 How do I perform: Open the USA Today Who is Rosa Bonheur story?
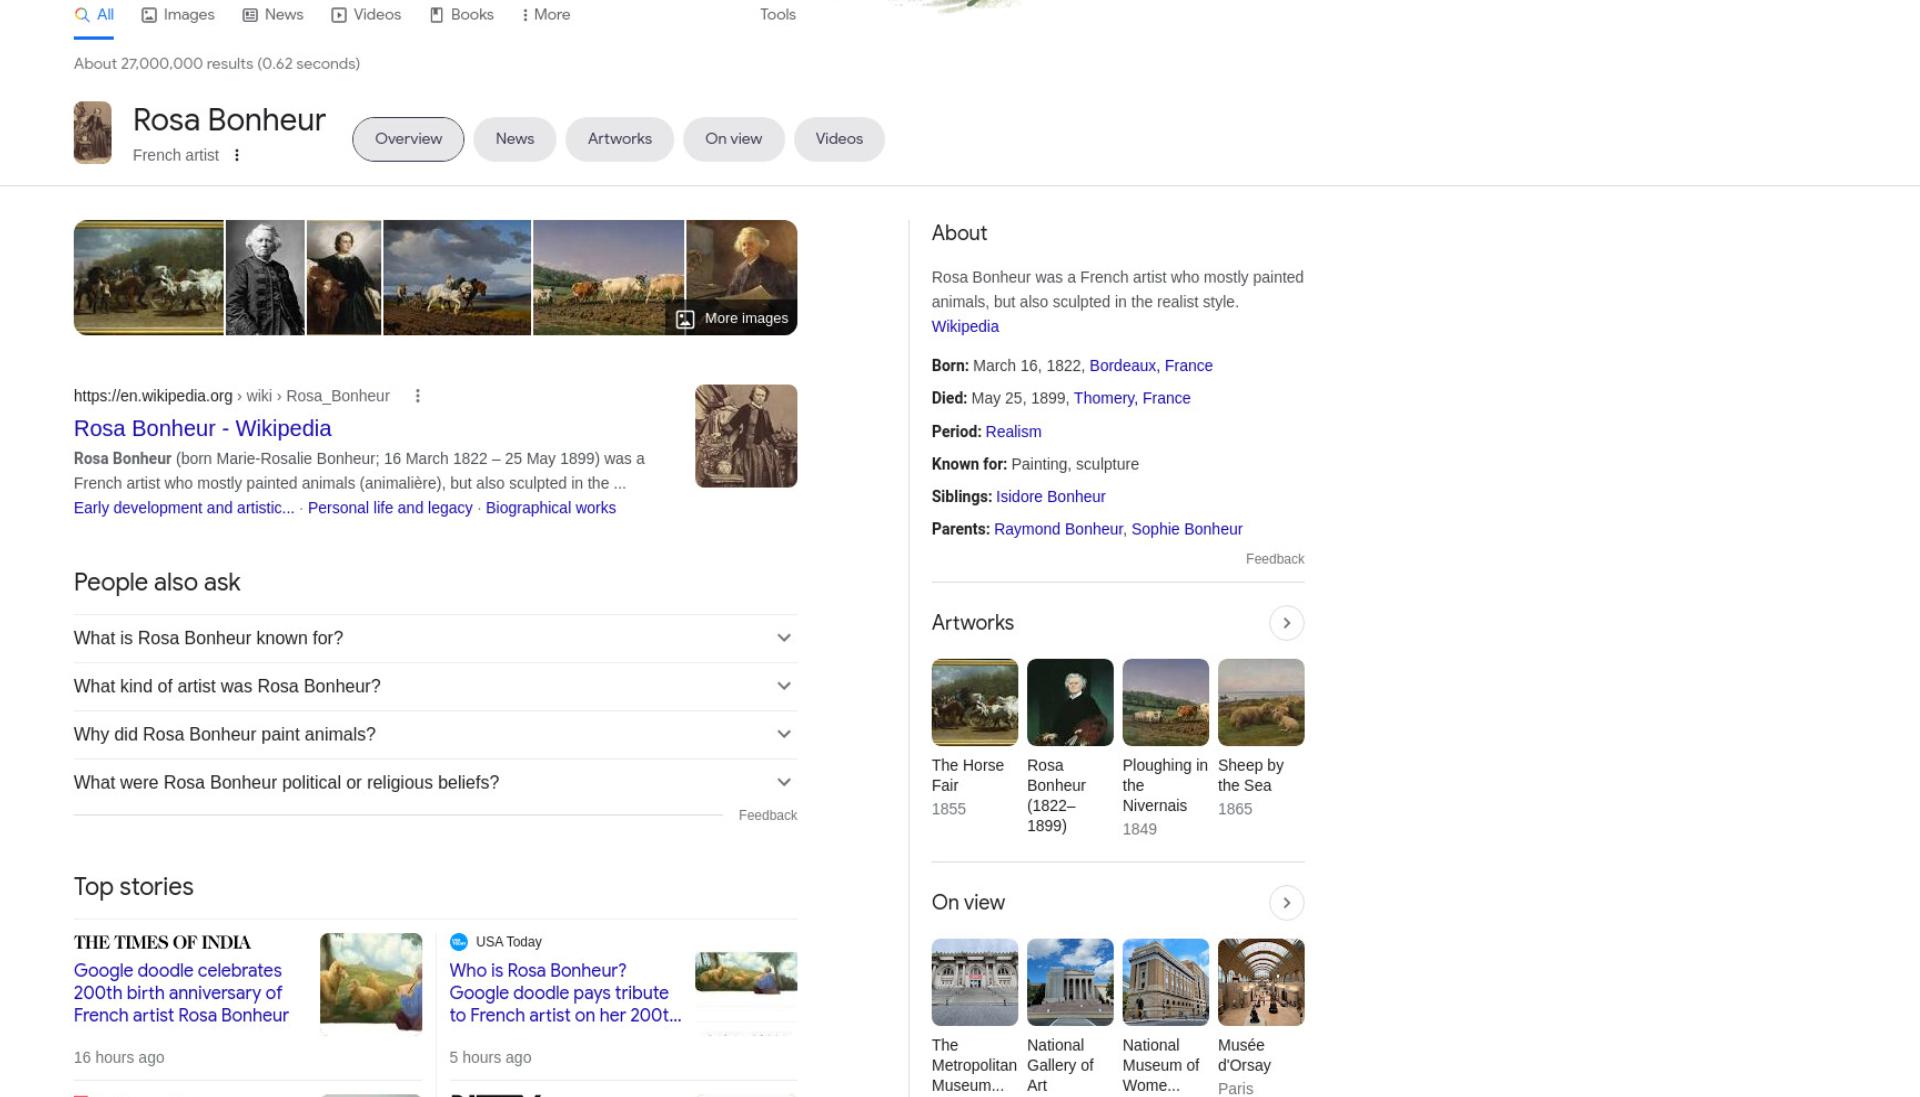click(x=565, y=993)
